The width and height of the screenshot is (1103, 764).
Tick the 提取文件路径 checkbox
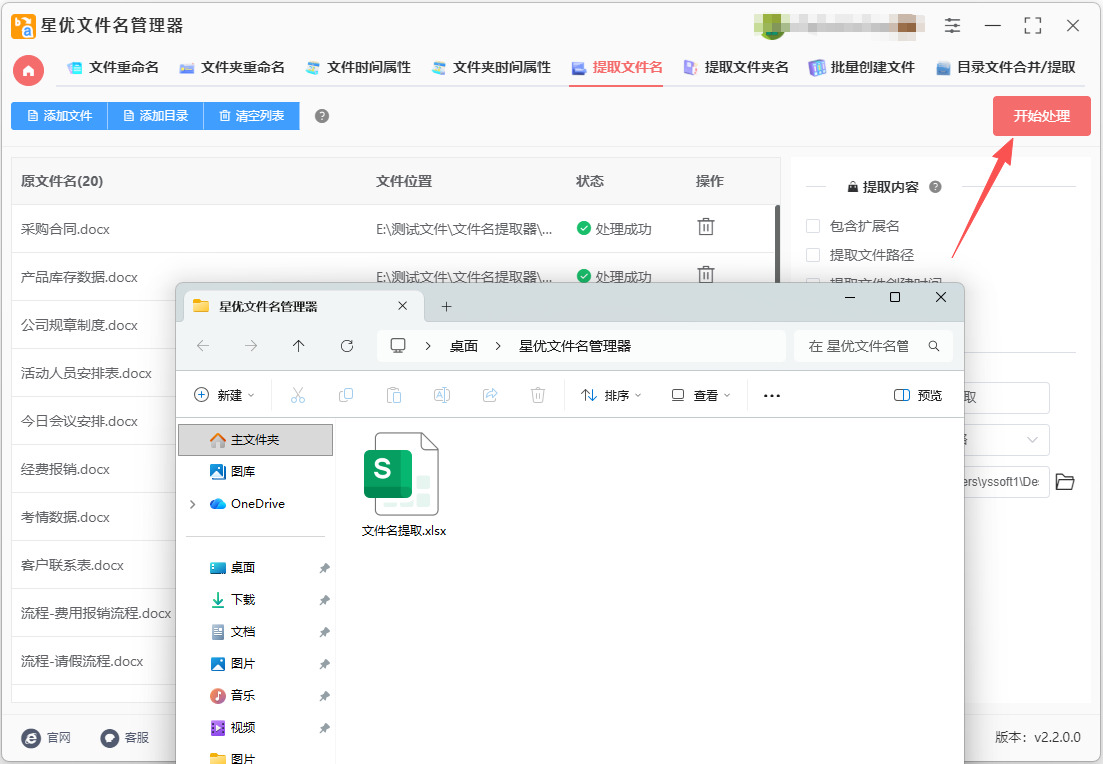[813, 255]
